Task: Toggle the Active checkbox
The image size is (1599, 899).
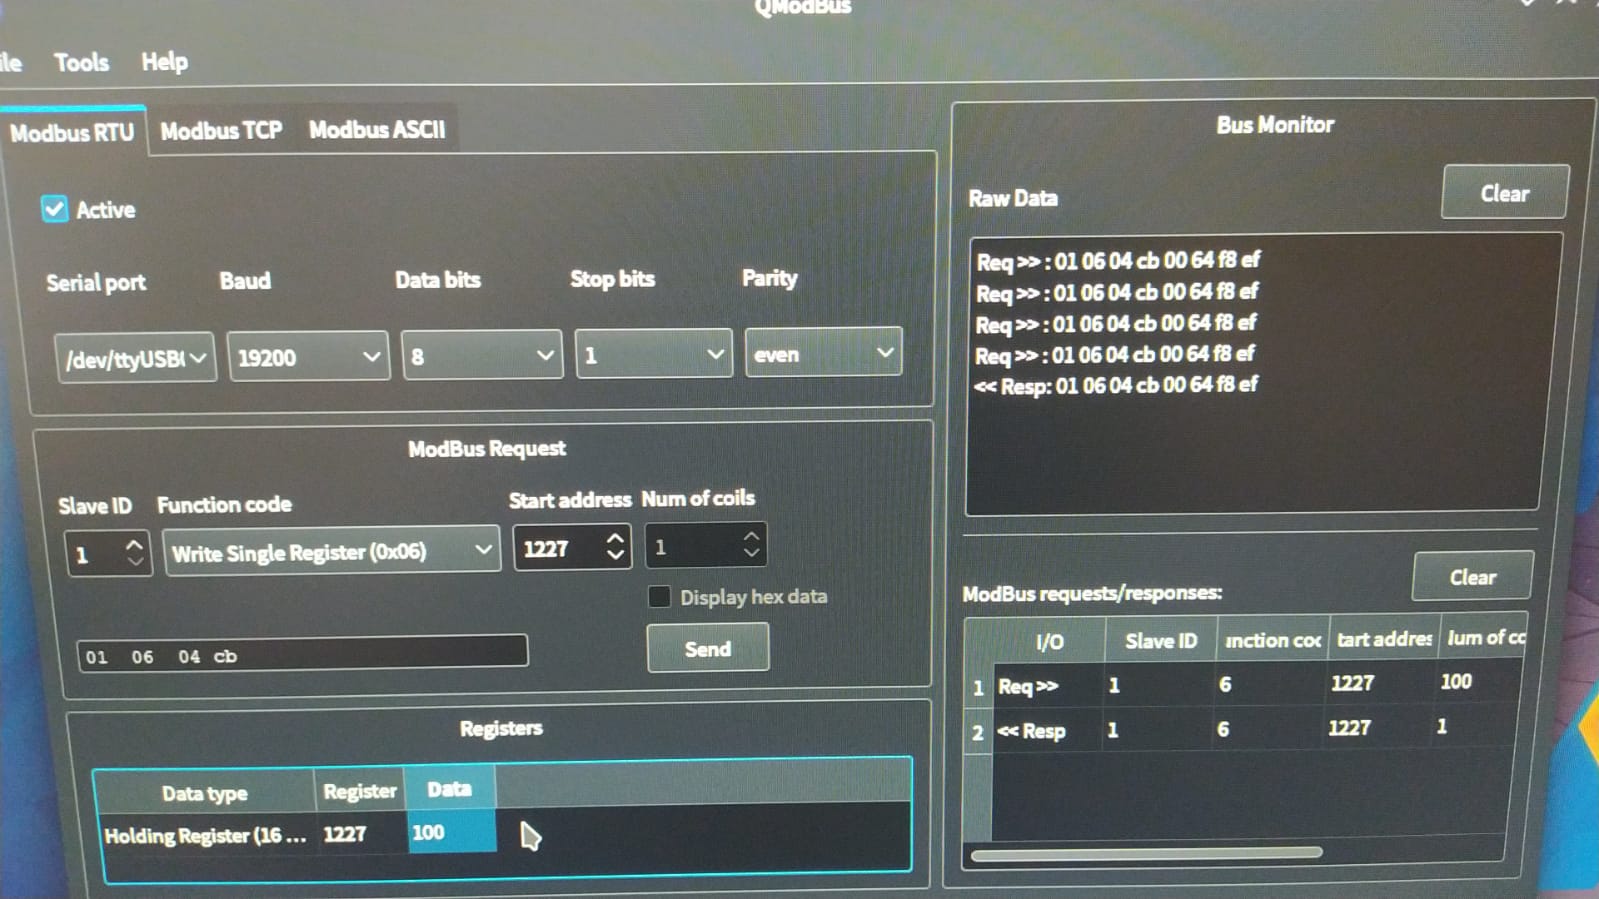Action: tap(54, 209)
